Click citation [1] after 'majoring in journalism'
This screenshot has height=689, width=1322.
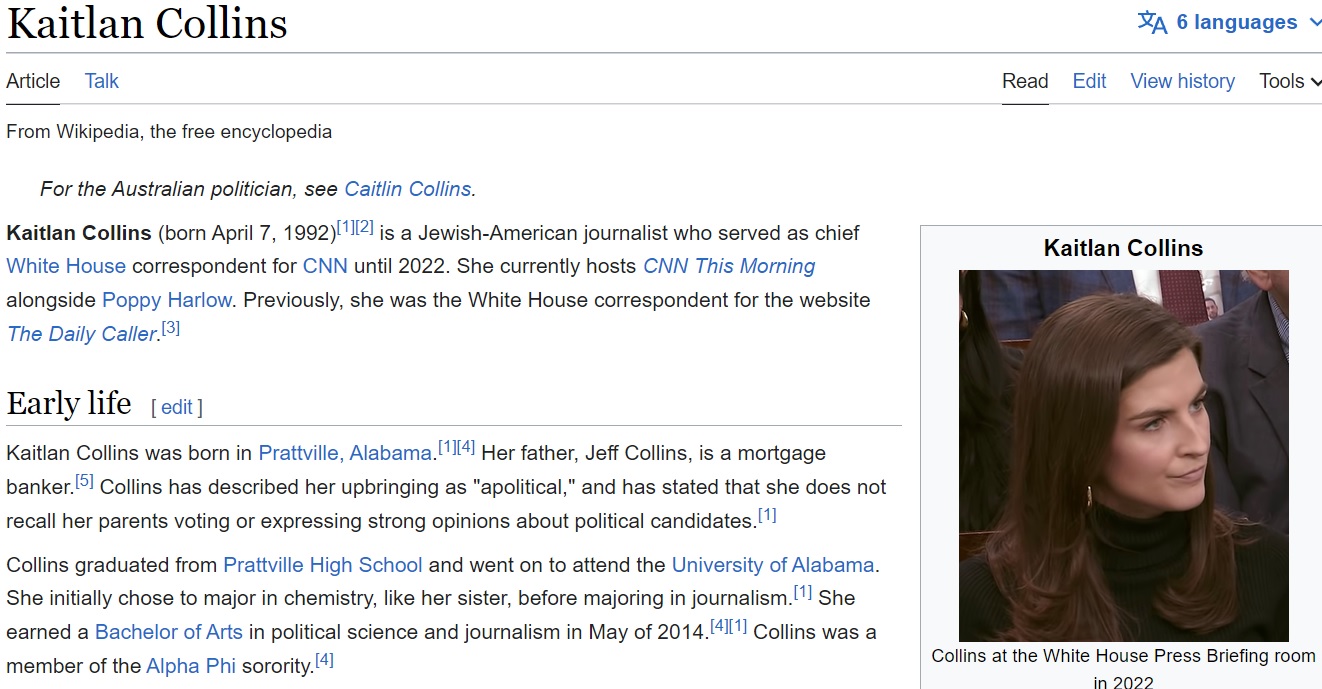click(803, 591)
